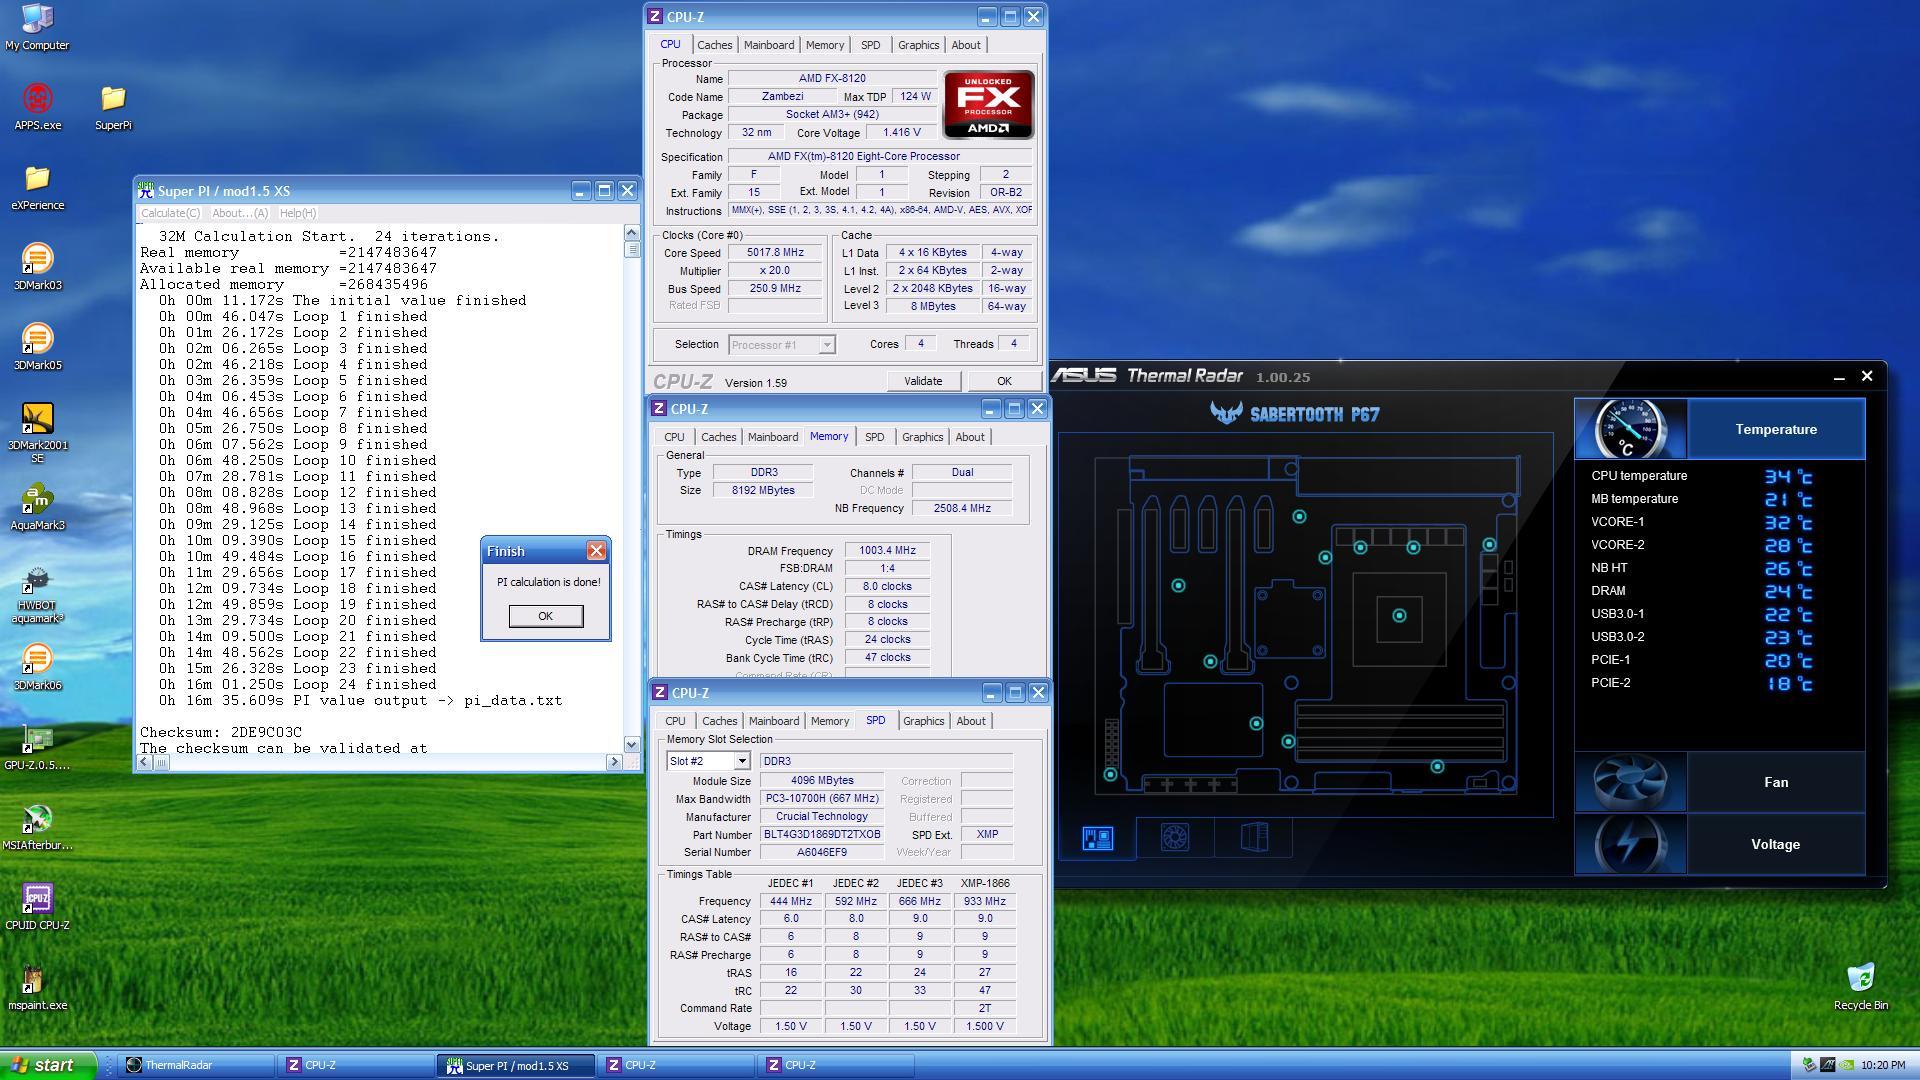1920x1080 pixels.
Task: Click the XMP-1866 column header
Action: (x=985, y=883)
